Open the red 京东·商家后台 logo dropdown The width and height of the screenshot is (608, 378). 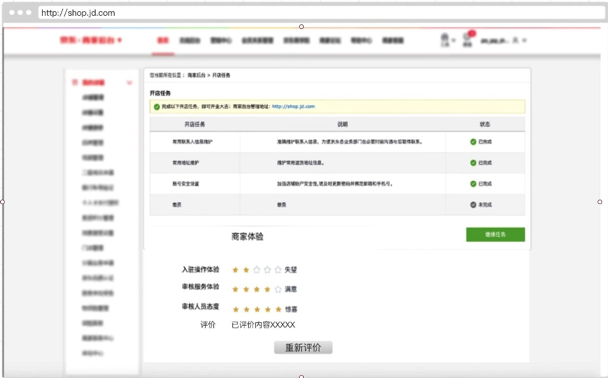tap(91, 40)
